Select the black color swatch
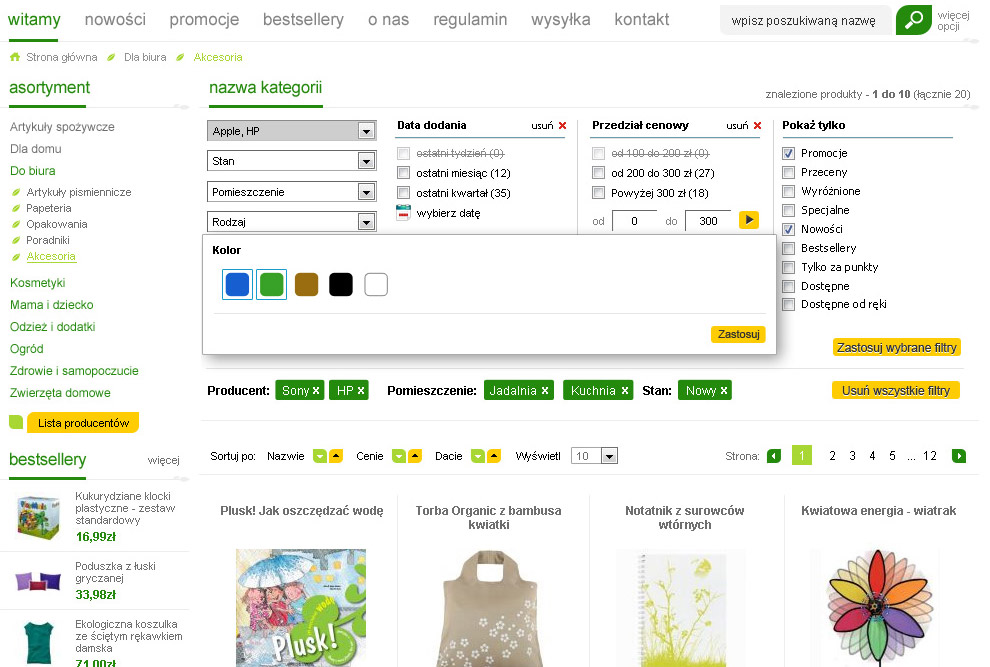Viewport: 990px width, 667px height. (x=341, y=285)
